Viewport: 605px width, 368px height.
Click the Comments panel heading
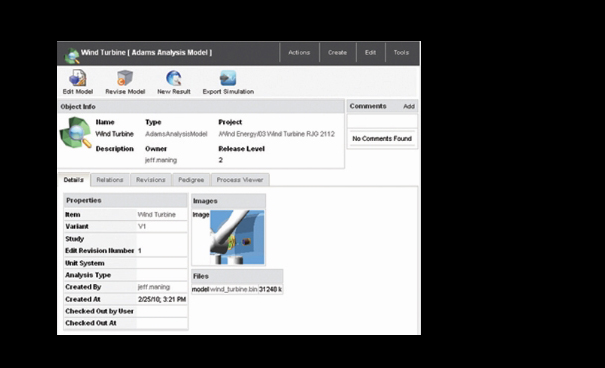[368, 106]
